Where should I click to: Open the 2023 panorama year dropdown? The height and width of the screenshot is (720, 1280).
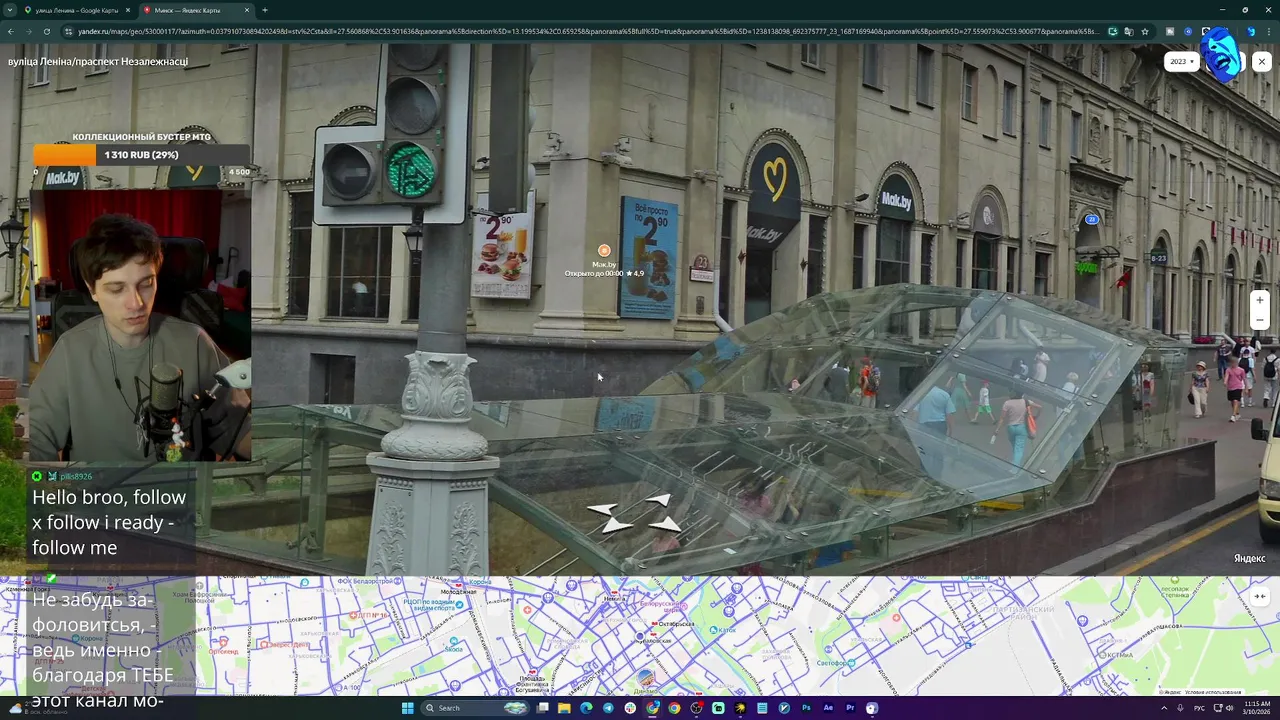point(1181,61)
